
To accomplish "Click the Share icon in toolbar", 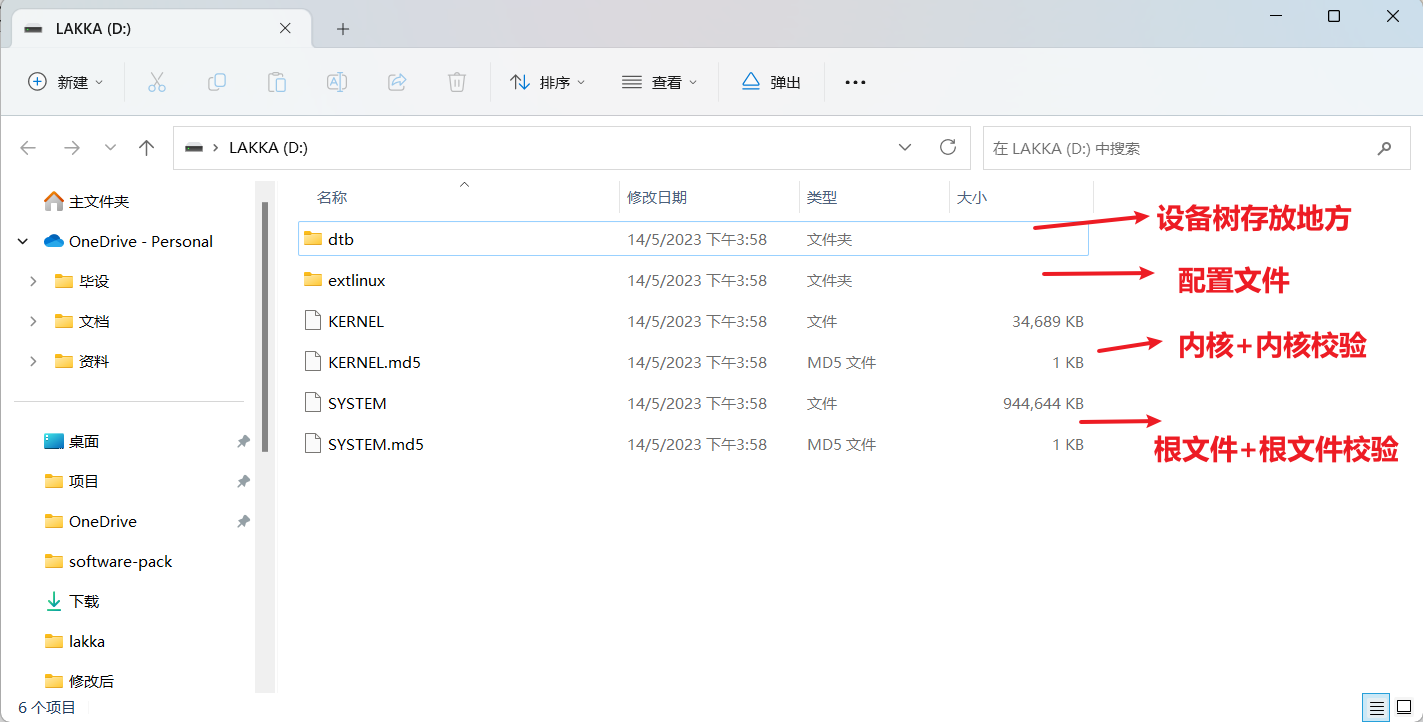I will [397, 82].
